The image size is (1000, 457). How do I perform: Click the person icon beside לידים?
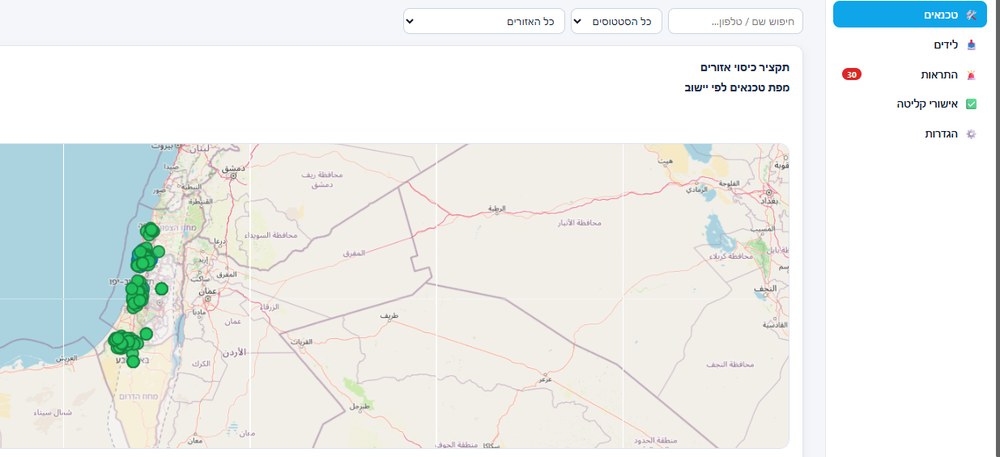[x=971, y=45]
